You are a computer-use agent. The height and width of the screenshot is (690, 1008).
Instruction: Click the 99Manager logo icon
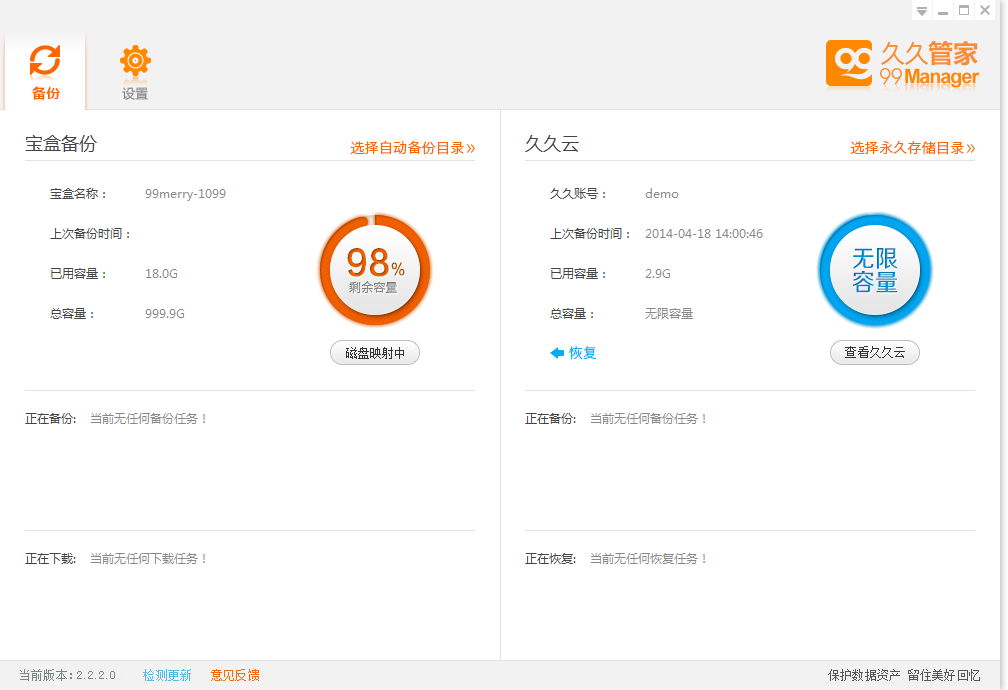click(x=849, y=63)
